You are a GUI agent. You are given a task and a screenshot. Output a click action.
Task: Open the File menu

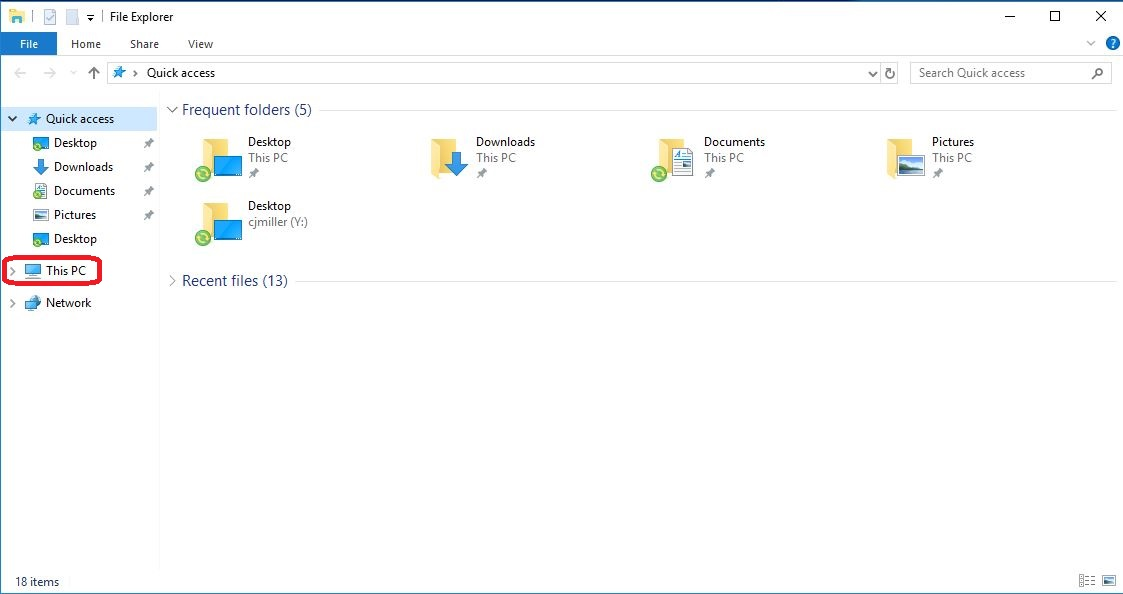pos(29,44)
